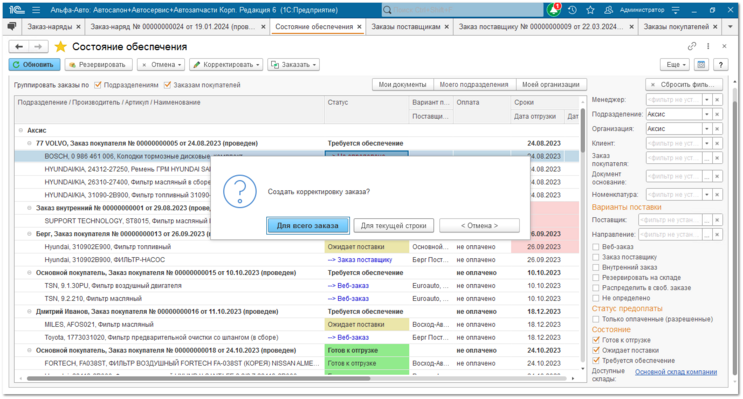Filter by Мои документы
This screenshot has width=743, height=399.
click(402, 85)
